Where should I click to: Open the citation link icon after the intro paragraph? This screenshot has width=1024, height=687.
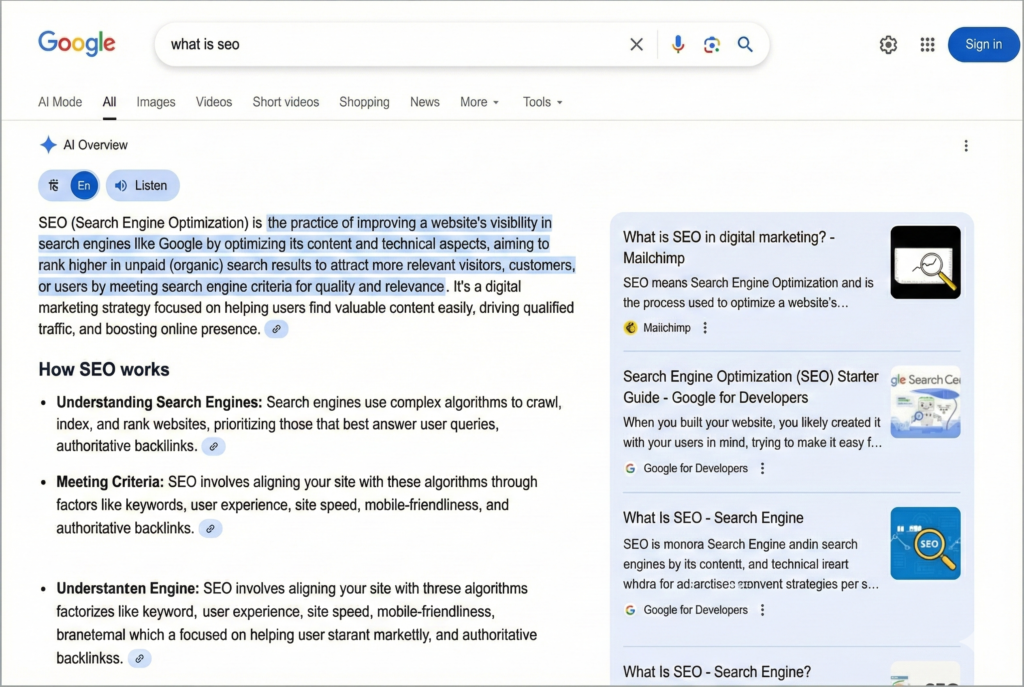[x=276, y=328]
